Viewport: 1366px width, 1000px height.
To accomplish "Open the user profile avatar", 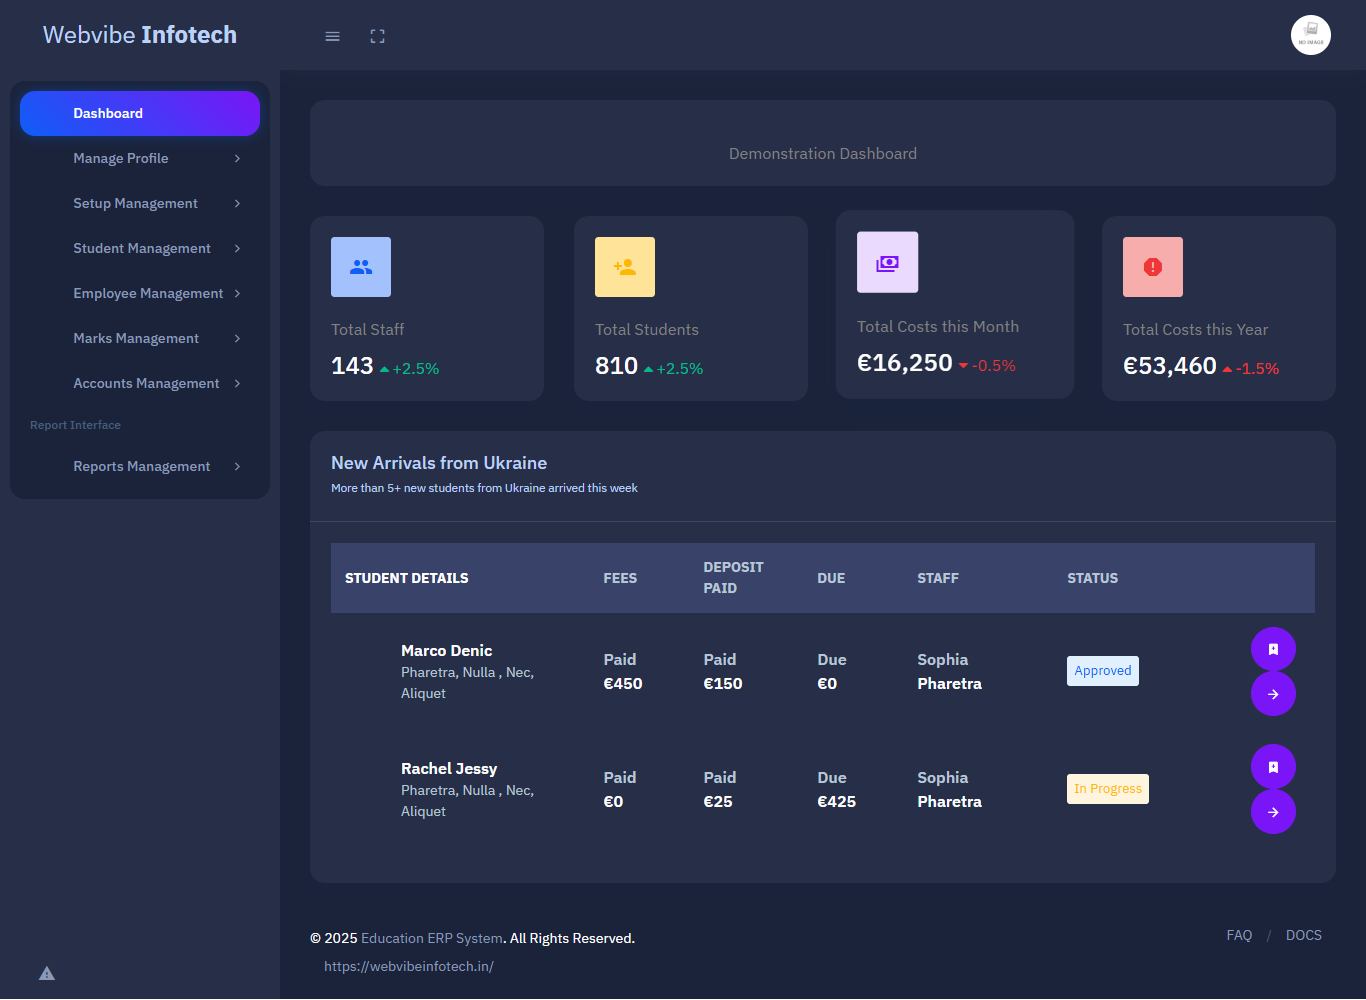I will (1310, 35).
